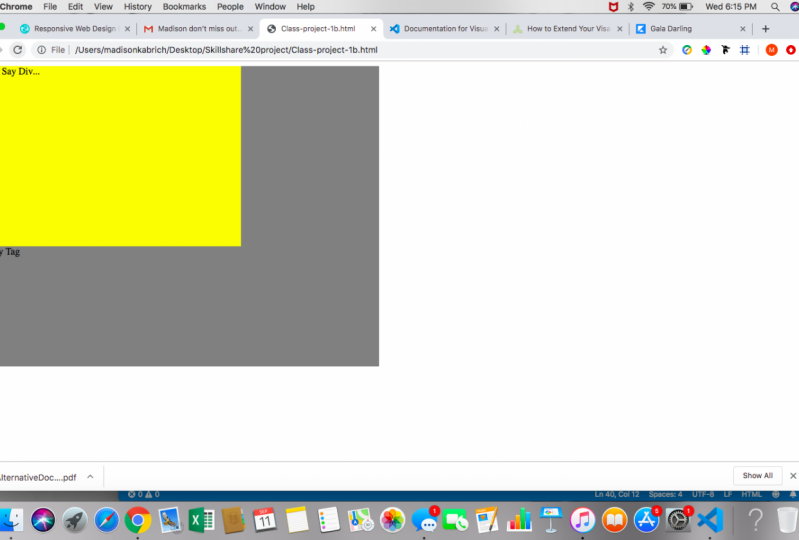The width and height of the screenshot is (799, 540).
Task: Open iTunes from the Dock
Action: coord(582,520)
